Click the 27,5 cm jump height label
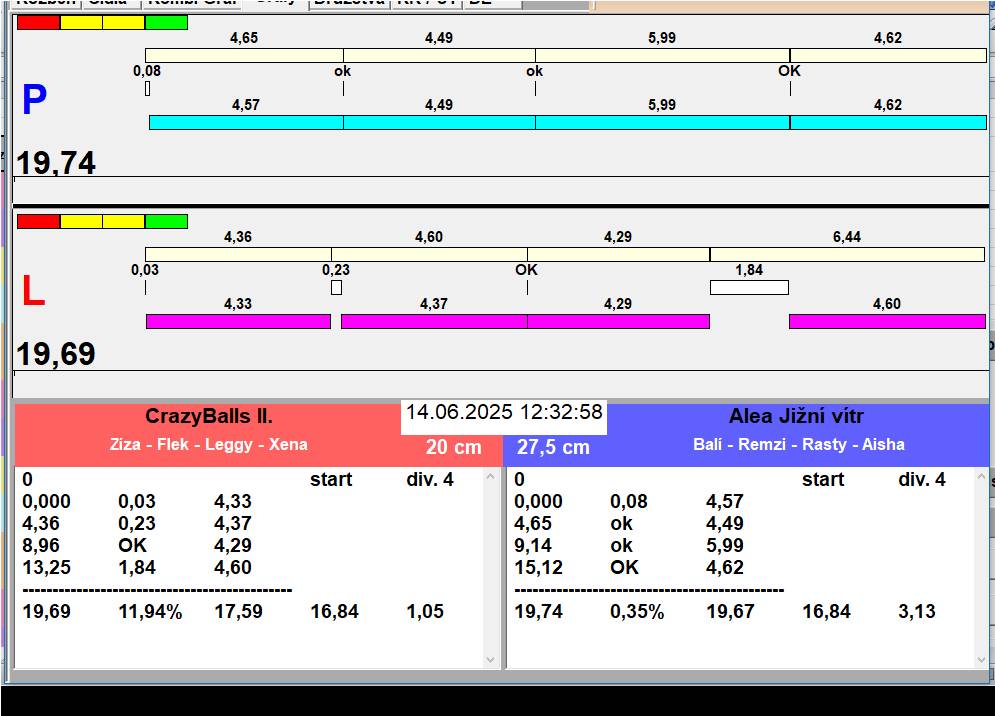This screenshot has width=995, height=716. click(x=553, y=447)
